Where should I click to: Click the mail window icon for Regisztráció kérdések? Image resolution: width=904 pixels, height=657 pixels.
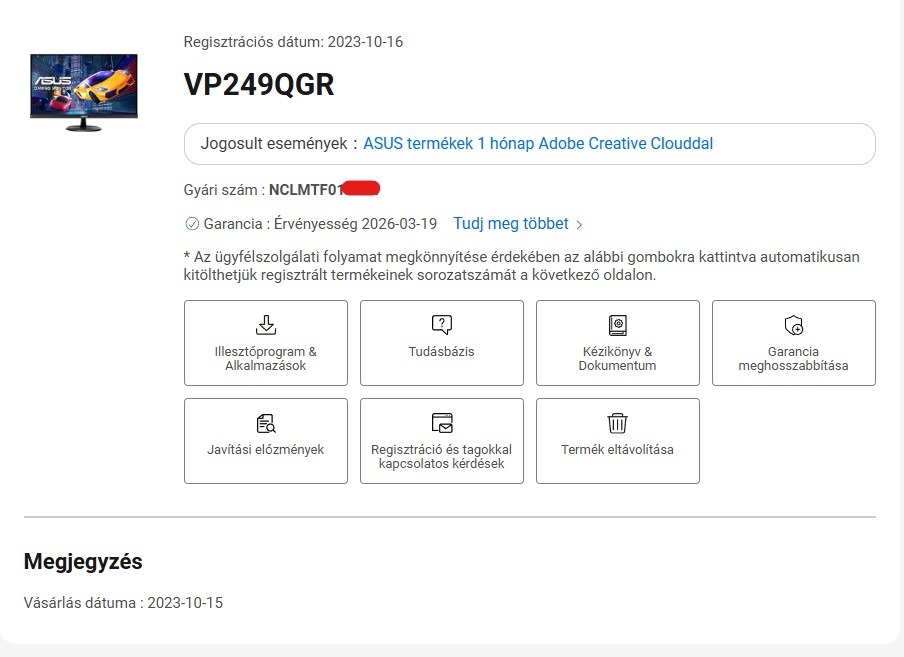(442, 423)
